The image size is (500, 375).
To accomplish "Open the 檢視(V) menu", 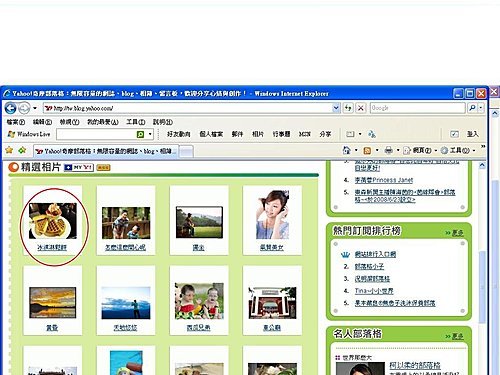I will pyautogui.click(x=69, y=122).
